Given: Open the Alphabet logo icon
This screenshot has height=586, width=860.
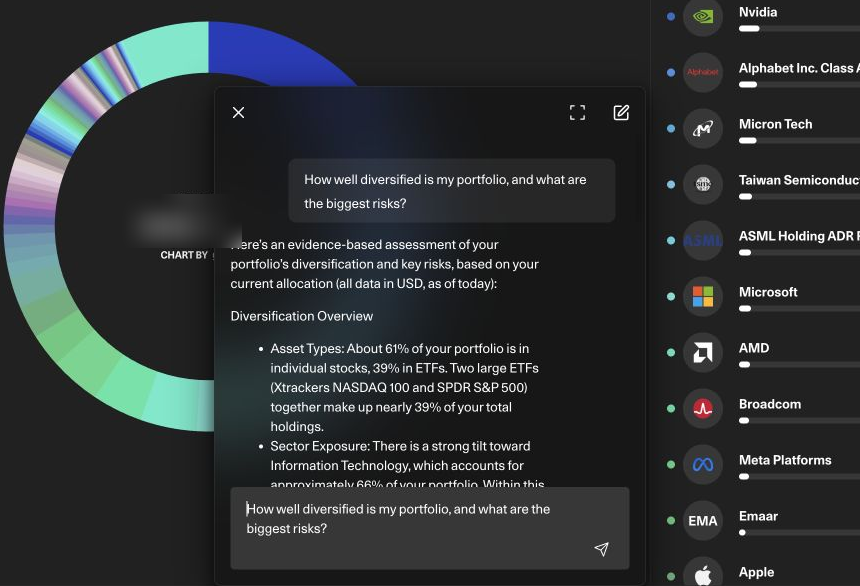Looking at the screenshot, I should 703,72.
